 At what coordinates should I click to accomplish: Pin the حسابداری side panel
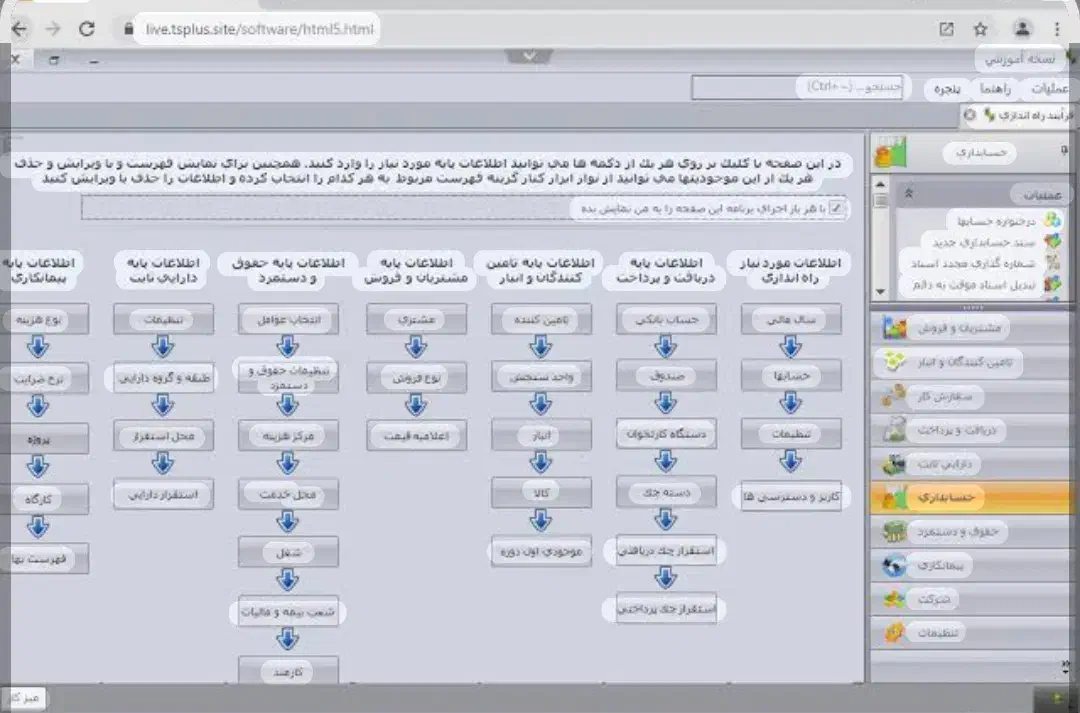(1064, 149)
